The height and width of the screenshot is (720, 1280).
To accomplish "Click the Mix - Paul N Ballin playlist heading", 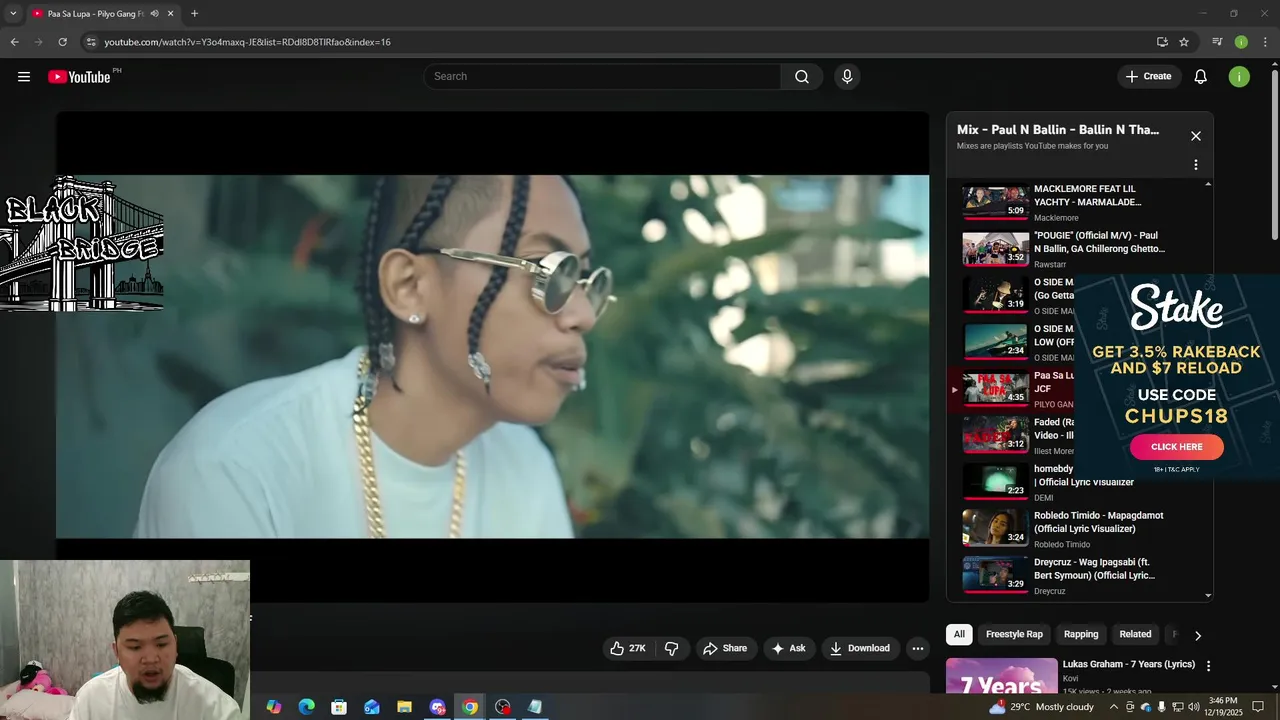I will pos(1058,130).
